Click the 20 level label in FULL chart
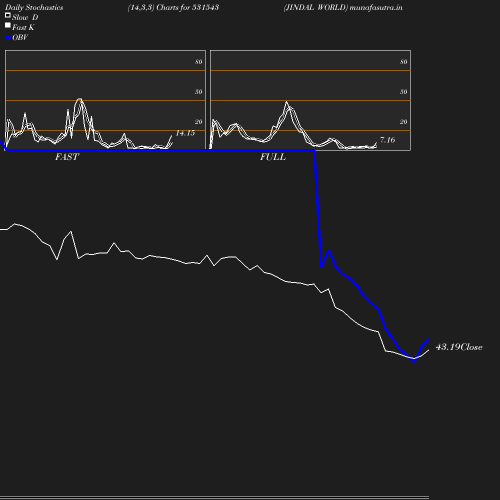 pos(404,122)
